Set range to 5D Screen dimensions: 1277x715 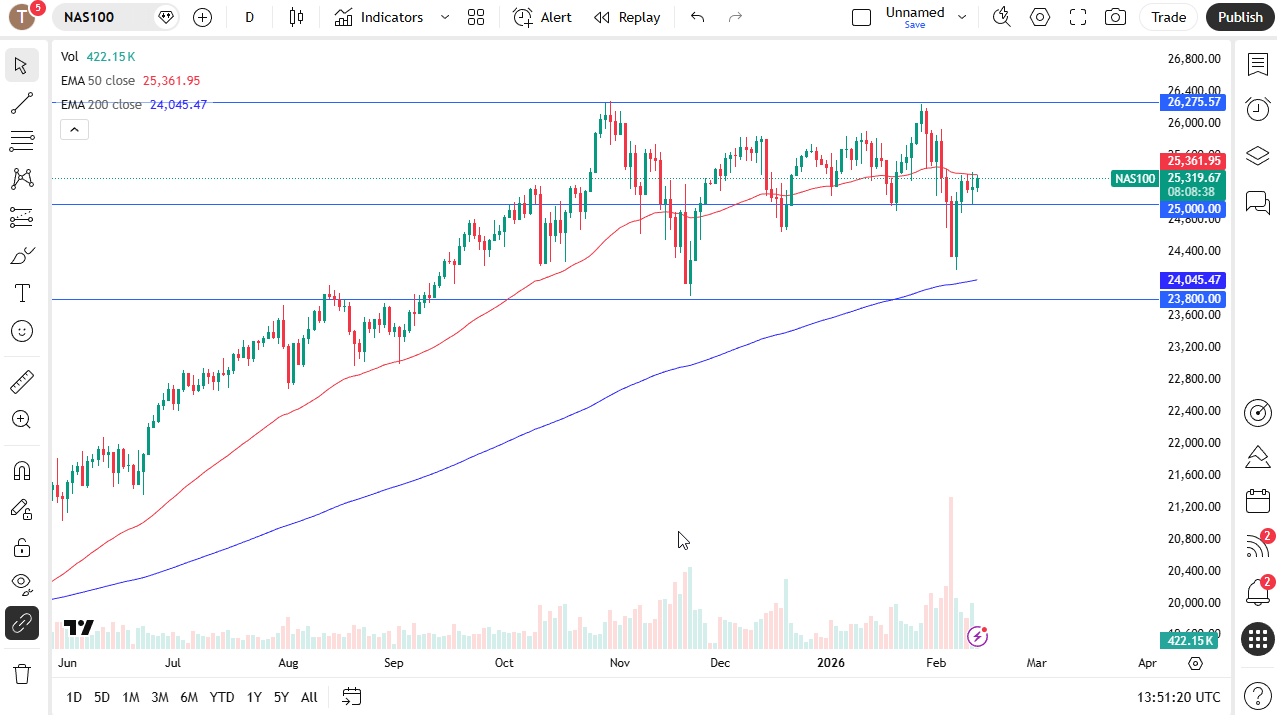(x=102, y=697)
